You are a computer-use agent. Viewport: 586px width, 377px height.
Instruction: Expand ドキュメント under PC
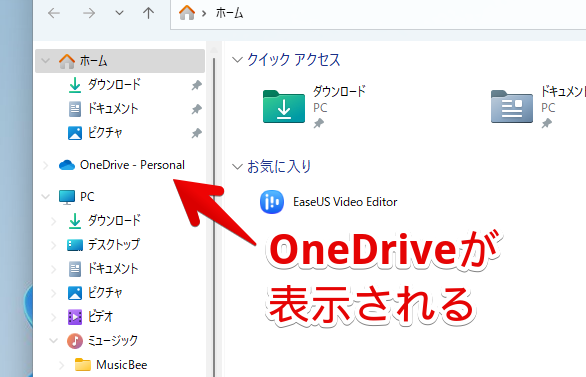tap(53, 269)
